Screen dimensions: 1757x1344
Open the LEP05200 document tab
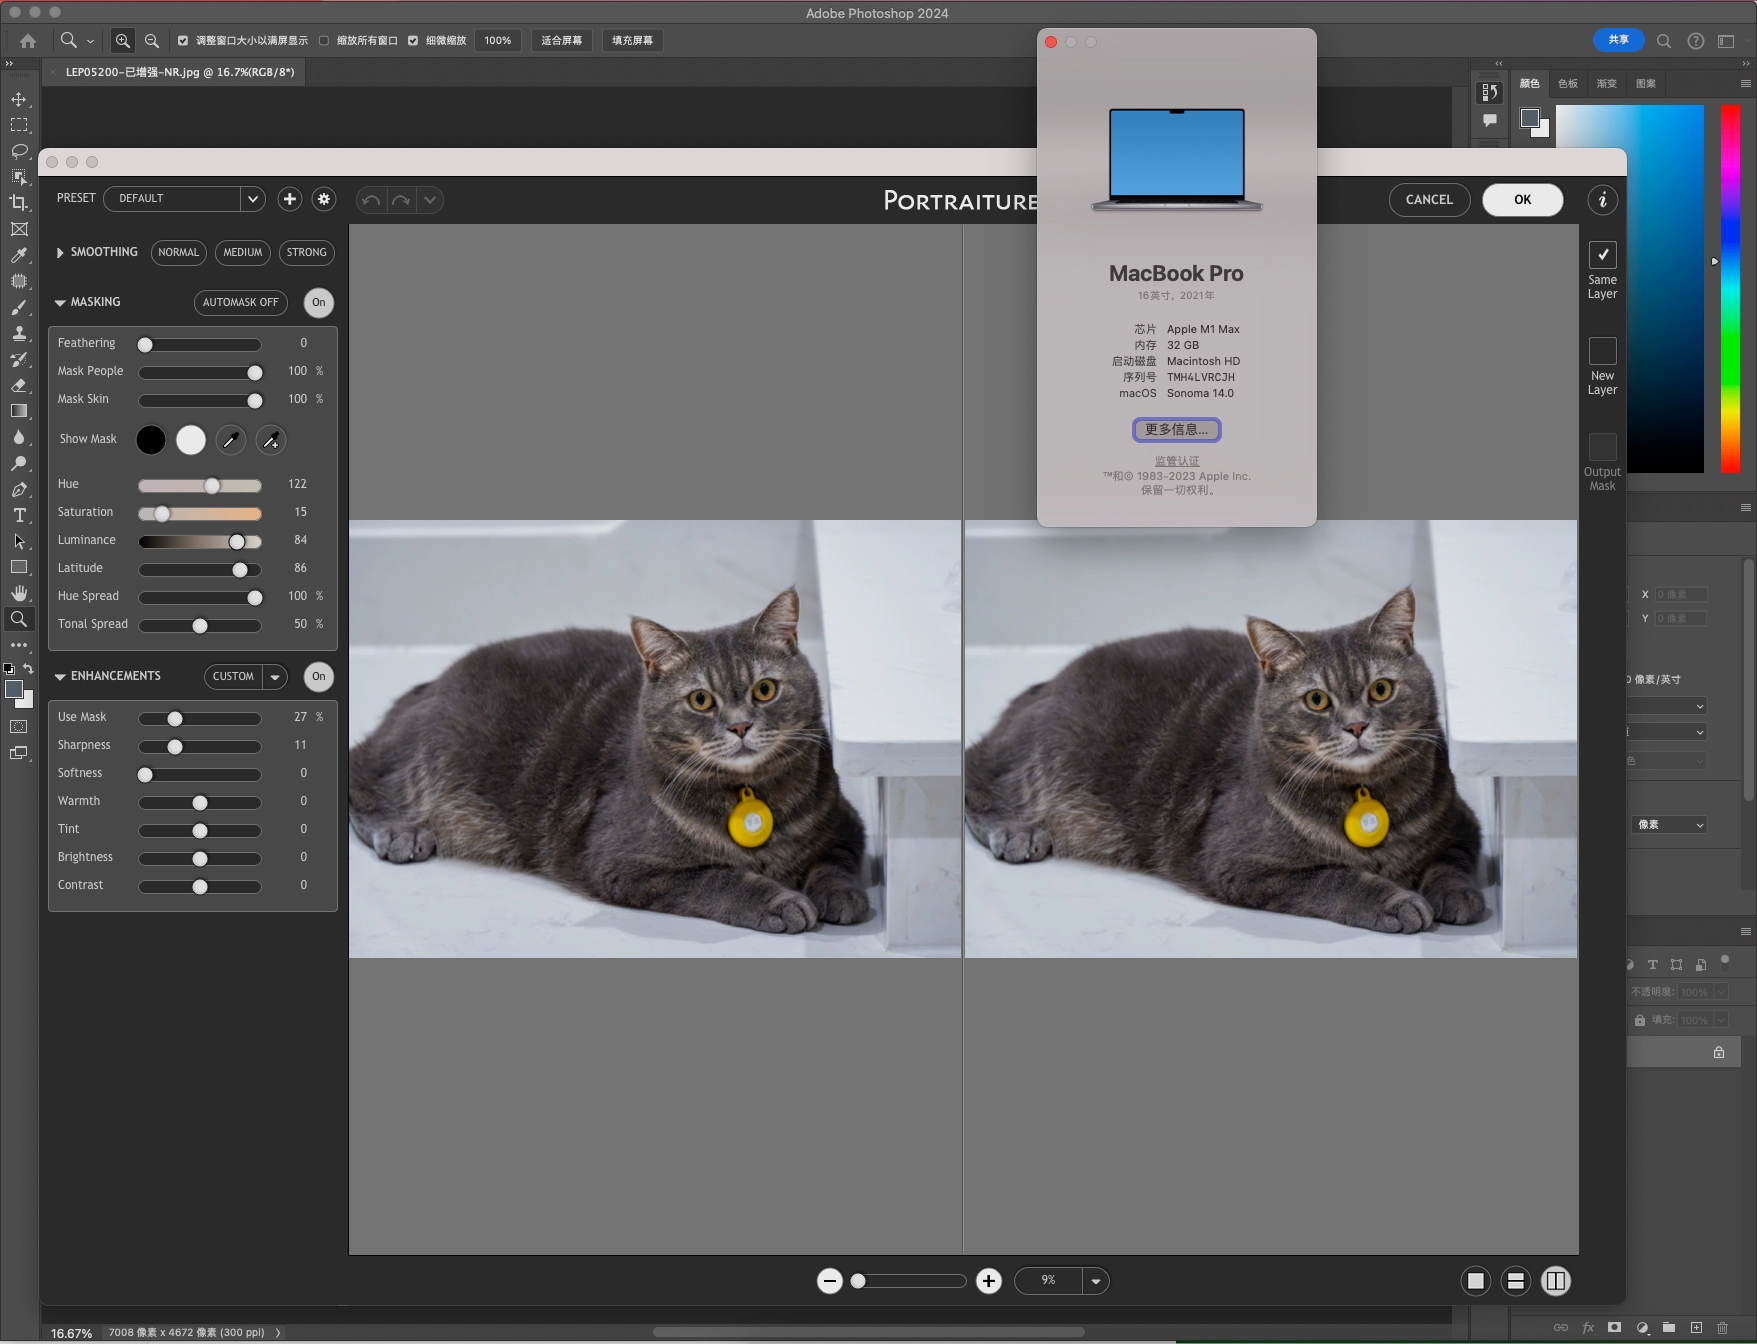180,72
